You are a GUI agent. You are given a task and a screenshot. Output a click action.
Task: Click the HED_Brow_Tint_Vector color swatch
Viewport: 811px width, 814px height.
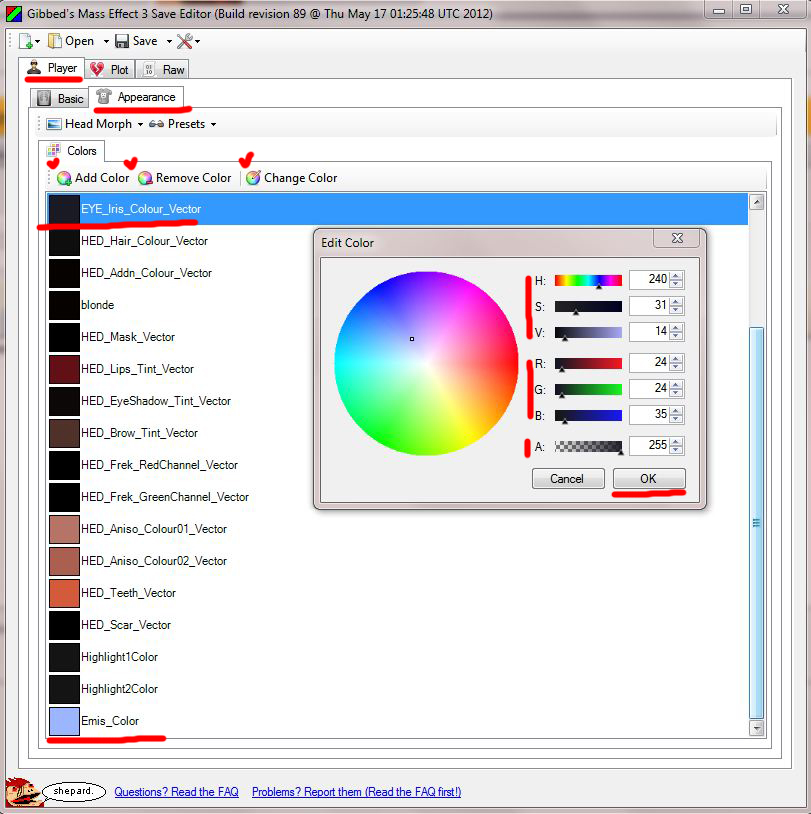[x=64, y=433]
